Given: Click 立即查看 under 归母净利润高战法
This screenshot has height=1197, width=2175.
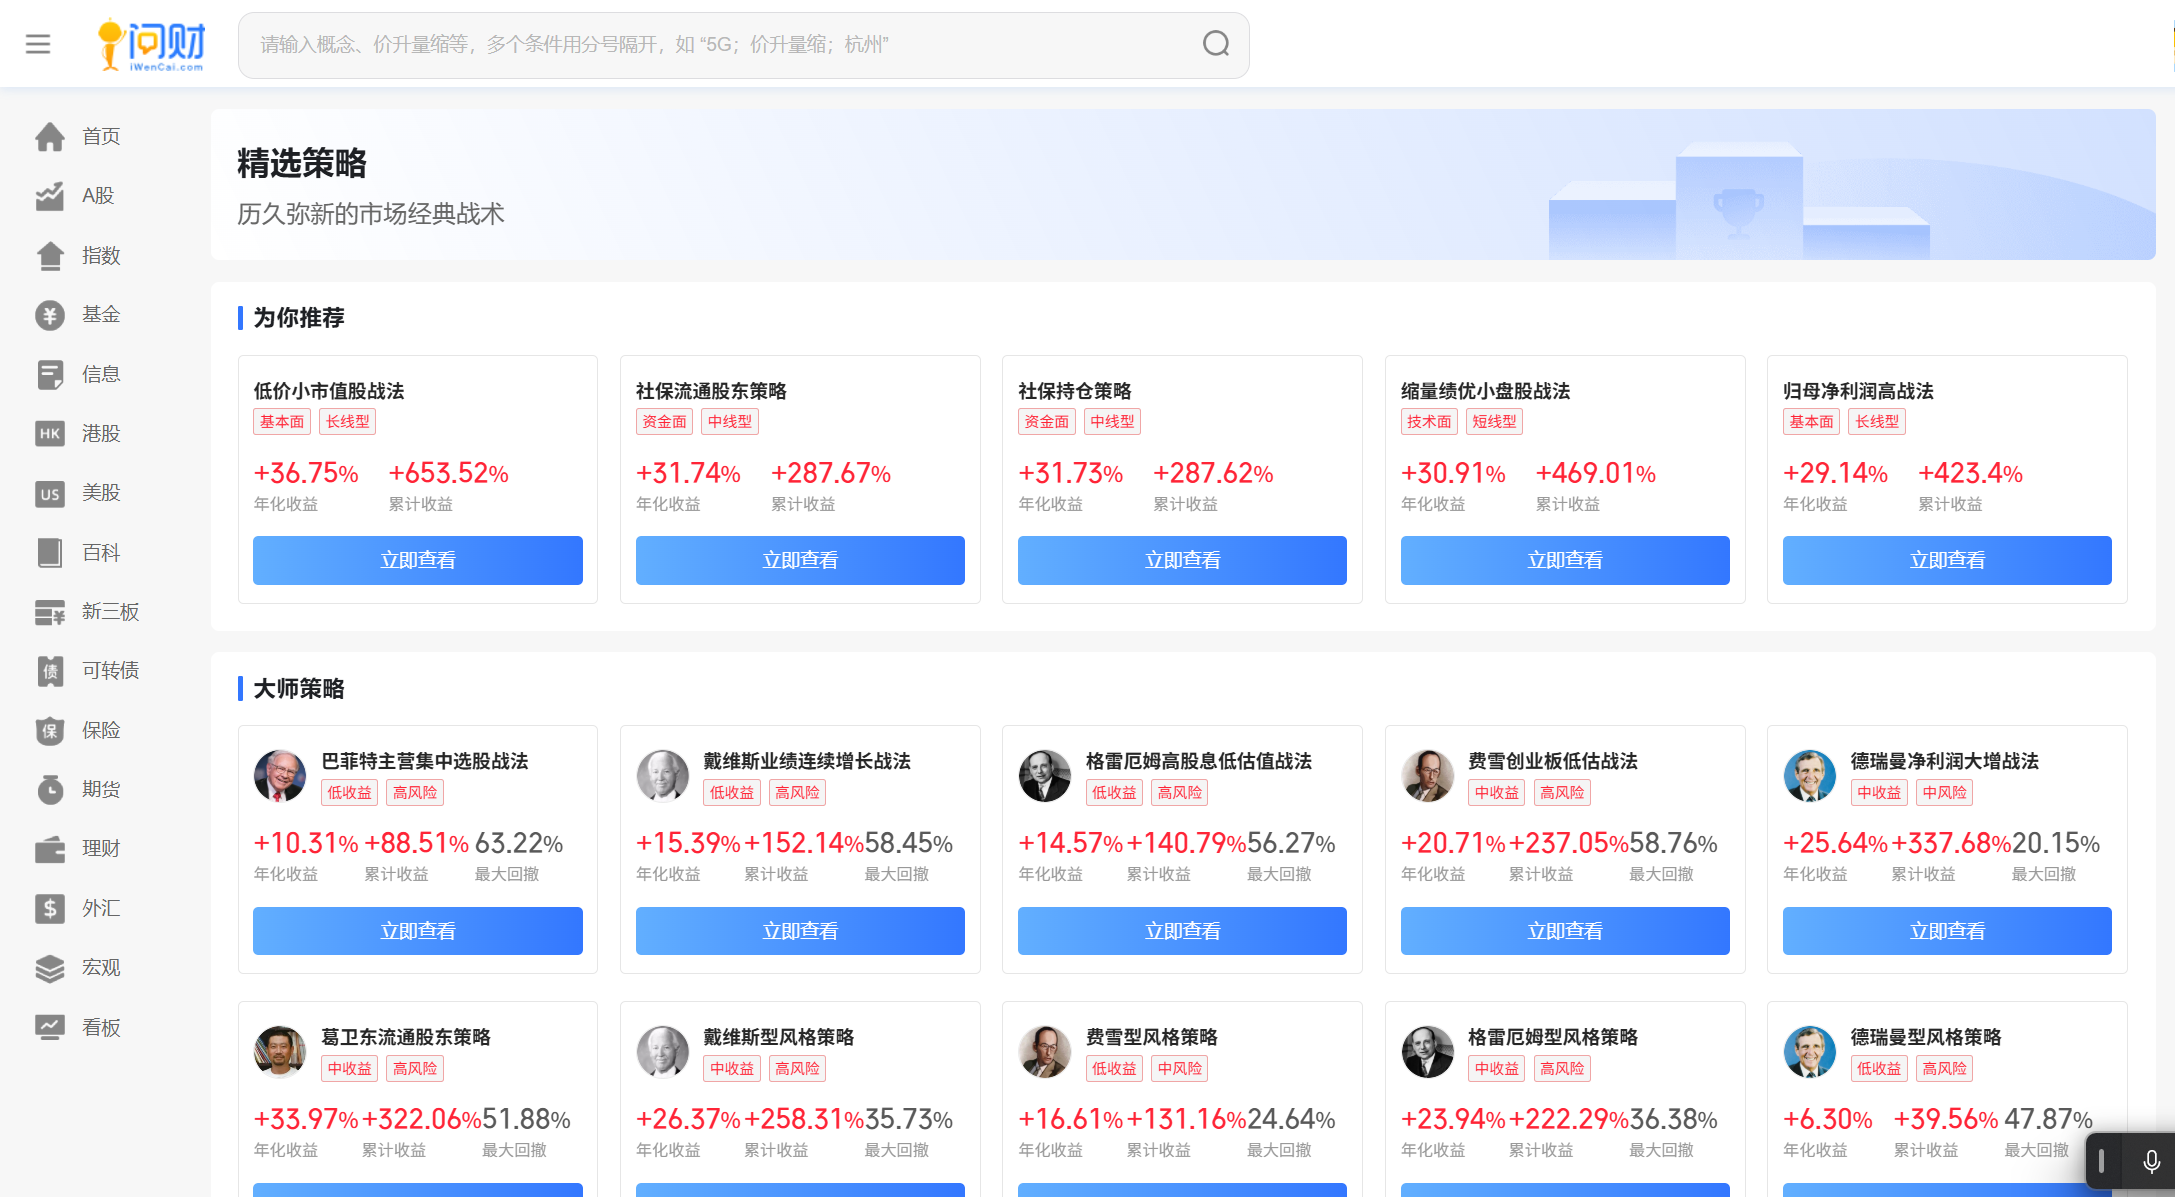Looking at the screenshot, I should pos(1946,560).
